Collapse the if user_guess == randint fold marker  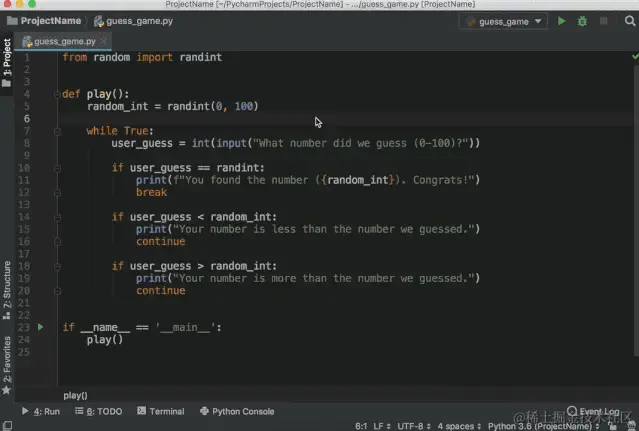coord(57,168)
